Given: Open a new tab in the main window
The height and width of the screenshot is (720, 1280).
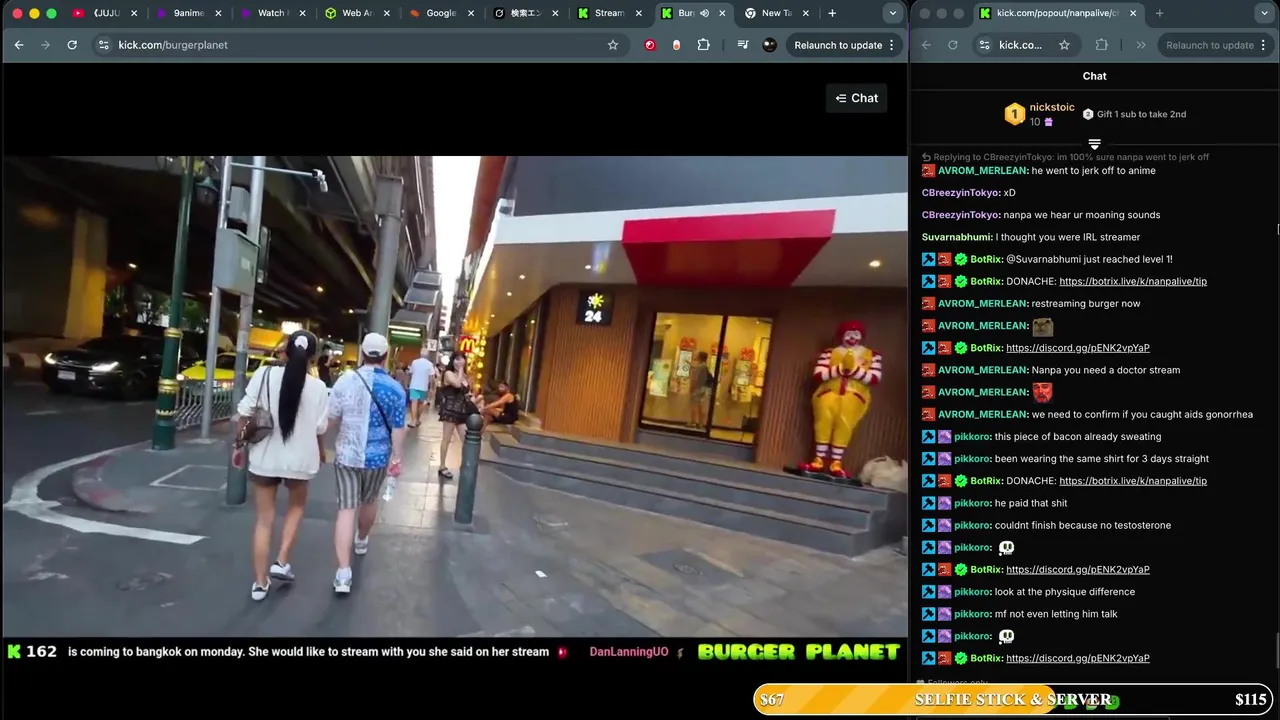Looking at the screenshot, I should coord(832,13).
